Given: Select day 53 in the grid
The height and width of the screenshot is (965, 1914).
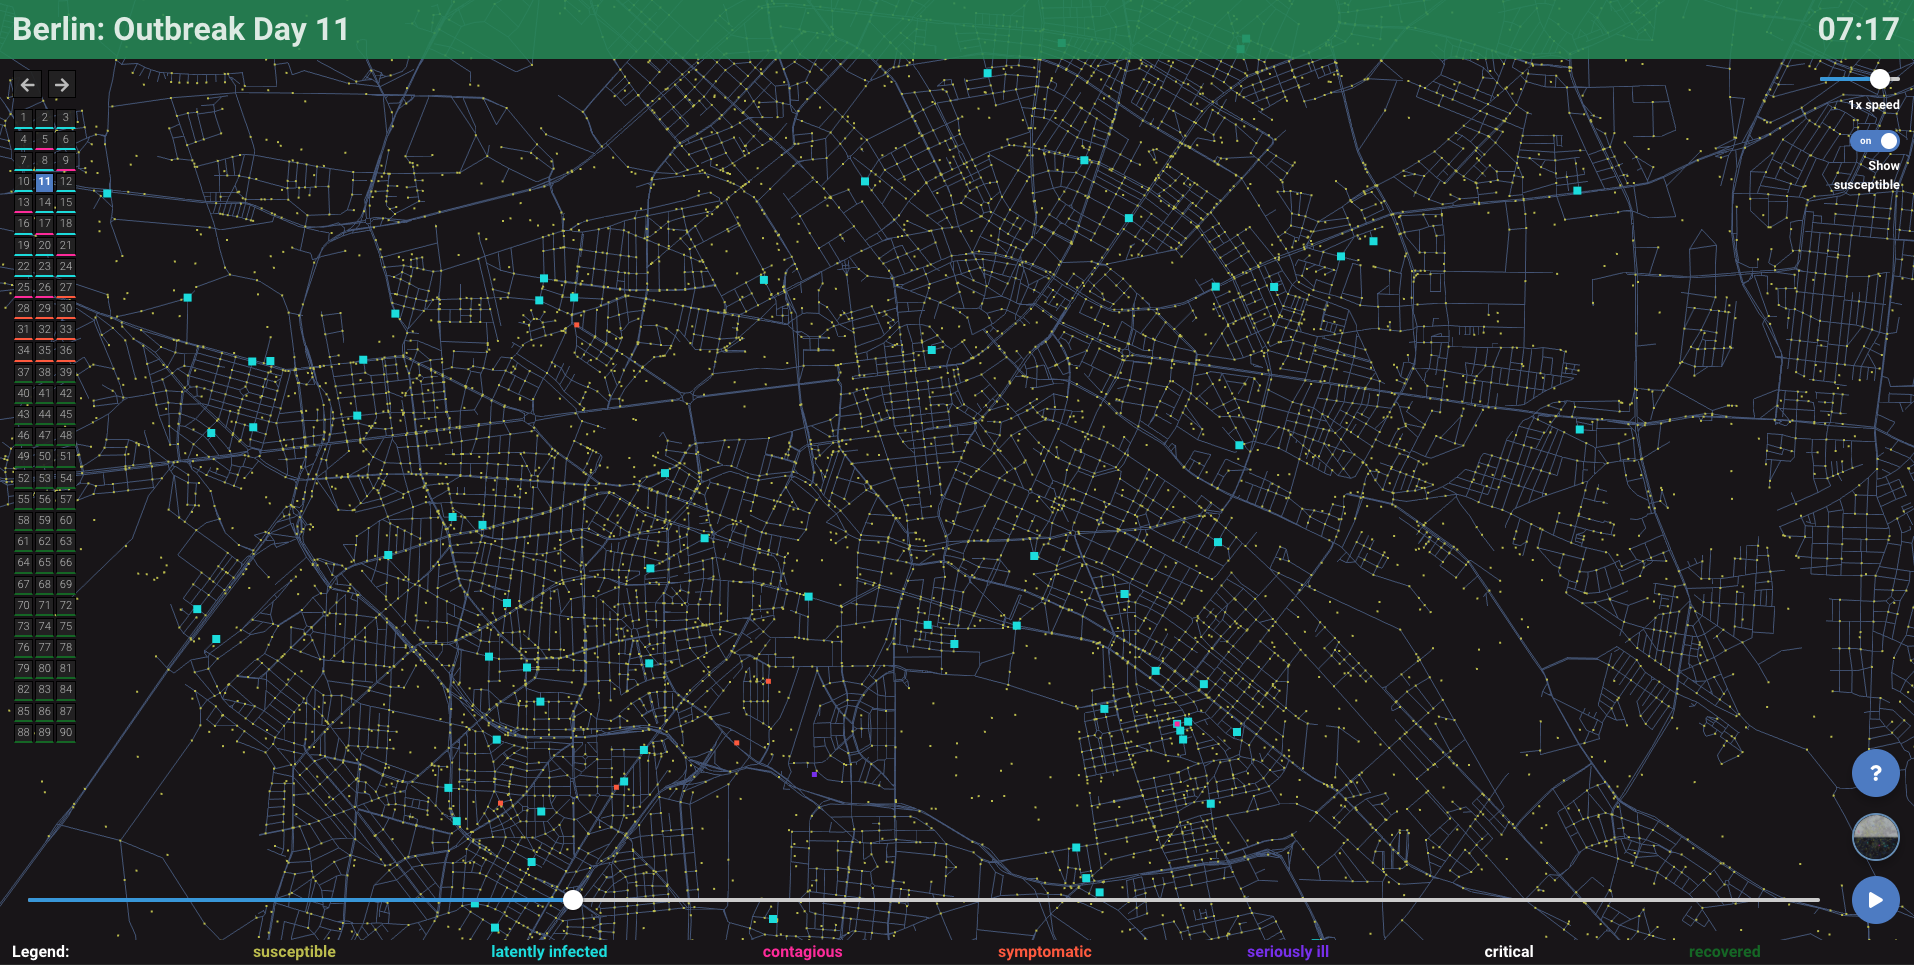Looking at the screenshot, I should (45, 478).
